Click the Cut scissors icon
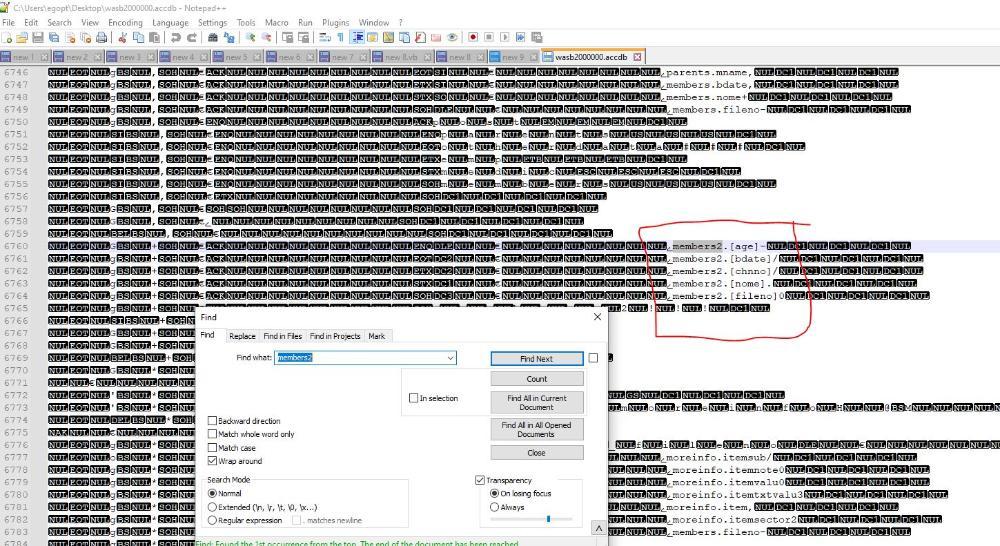 pos(122,38)
